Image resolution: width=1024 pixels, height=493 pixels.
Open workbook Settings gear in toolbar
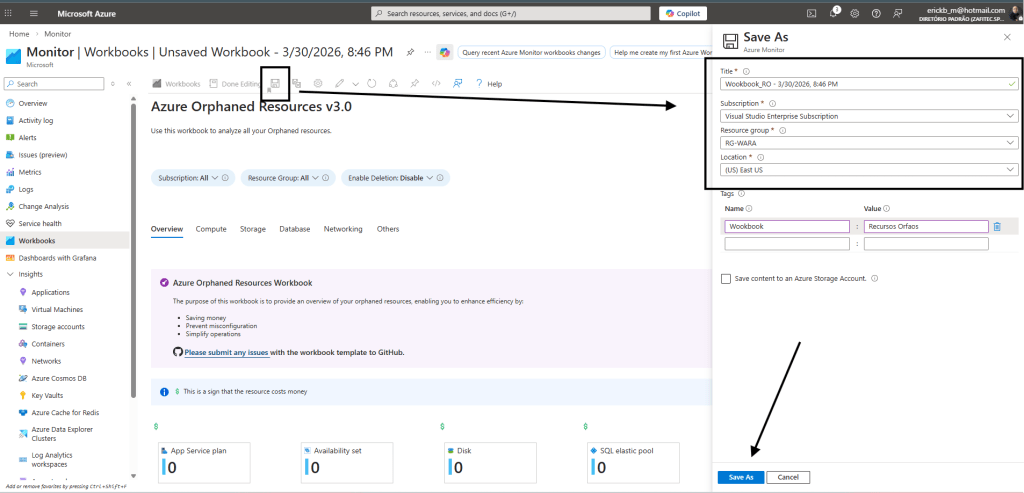pos(318,84)
